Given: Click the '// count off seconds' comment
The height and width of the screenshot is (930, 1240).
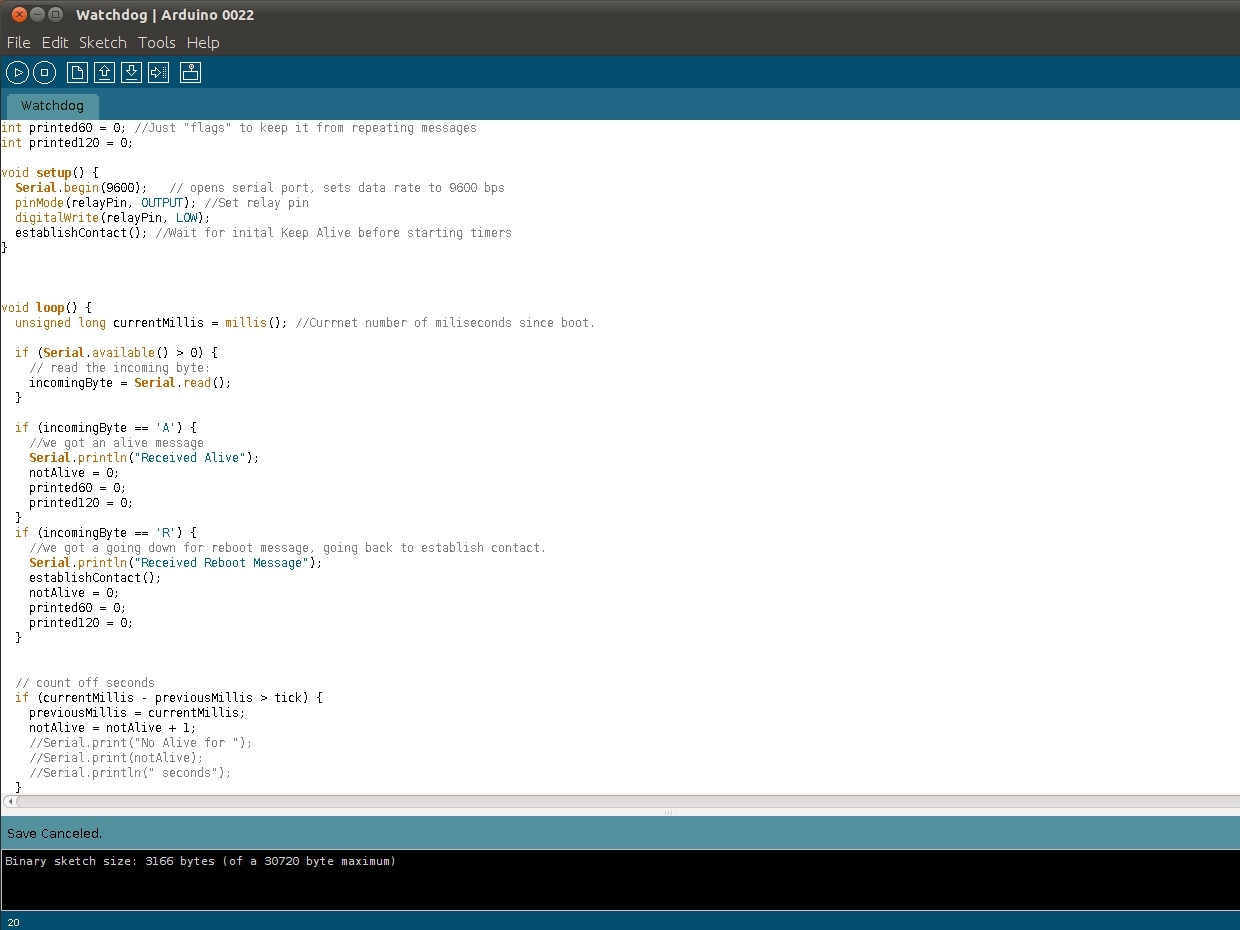Looking at the screenshot, I should pyautogui.click(x=85, y=683).
